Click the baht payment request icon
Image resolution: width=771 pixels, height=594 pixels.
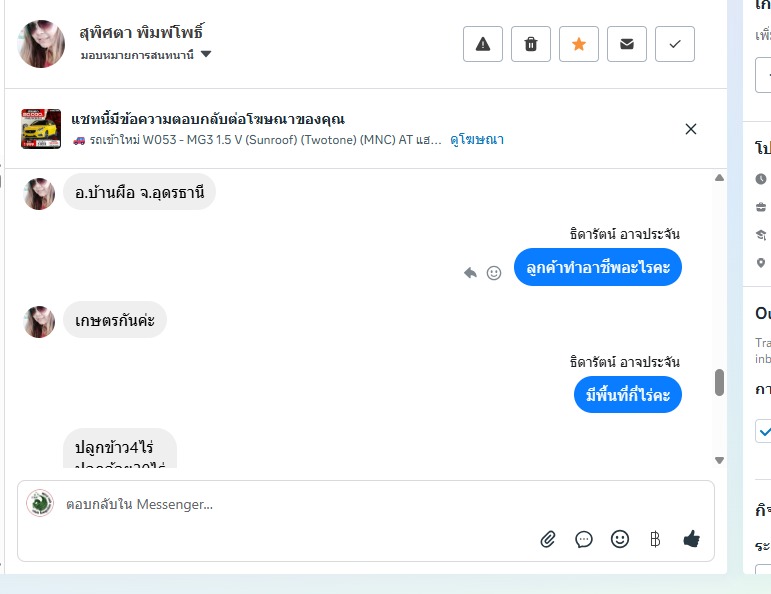pyautogui.click(x=655, y=539)
